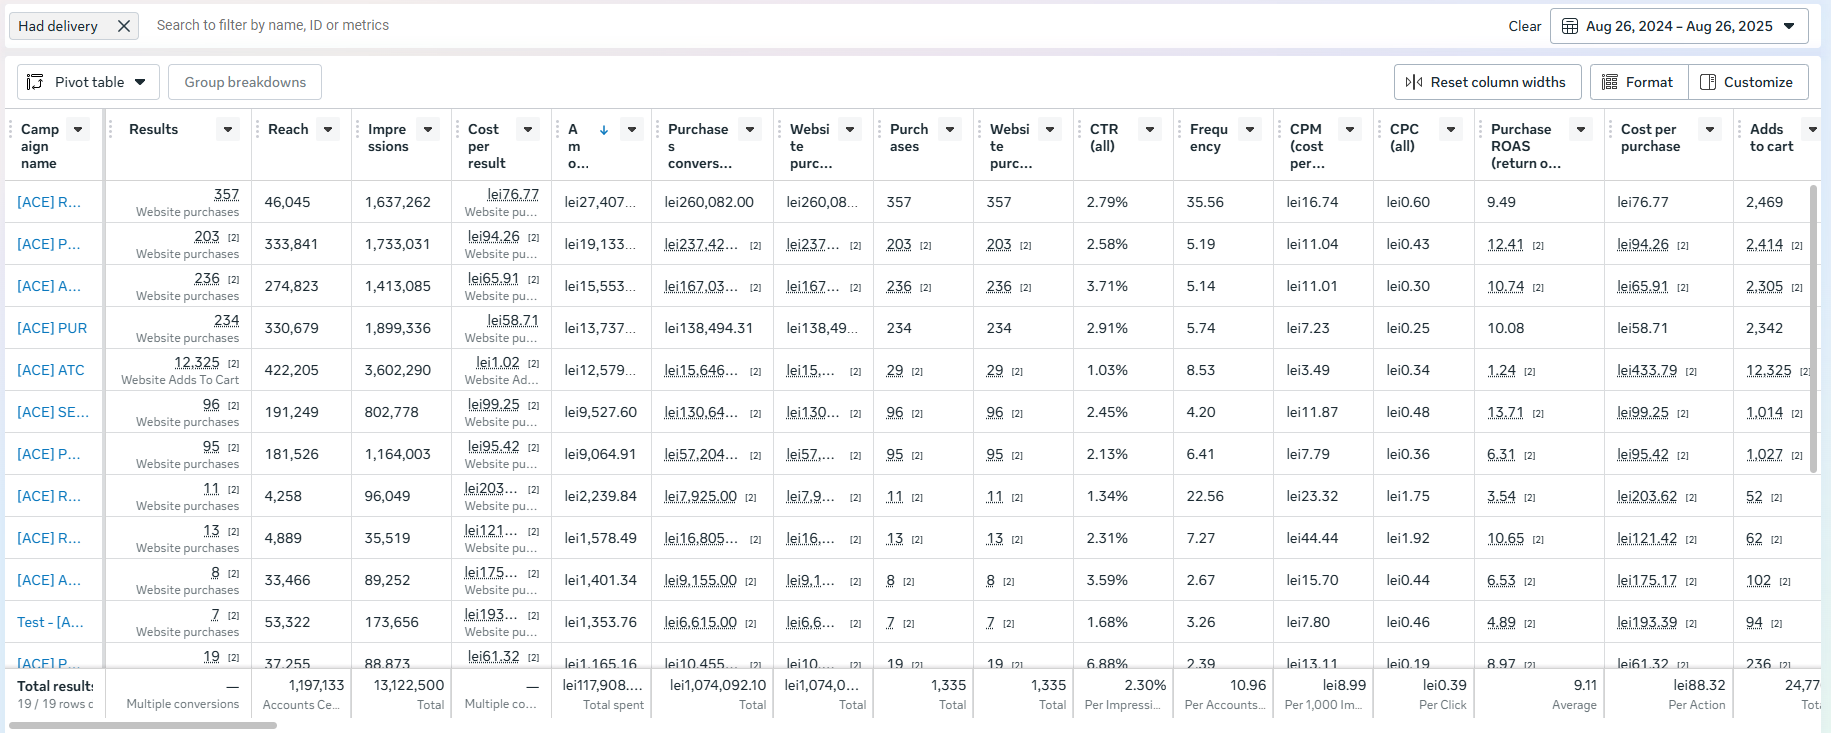Click the 357 results value link
1831x733 pixels.
point(226,194)
